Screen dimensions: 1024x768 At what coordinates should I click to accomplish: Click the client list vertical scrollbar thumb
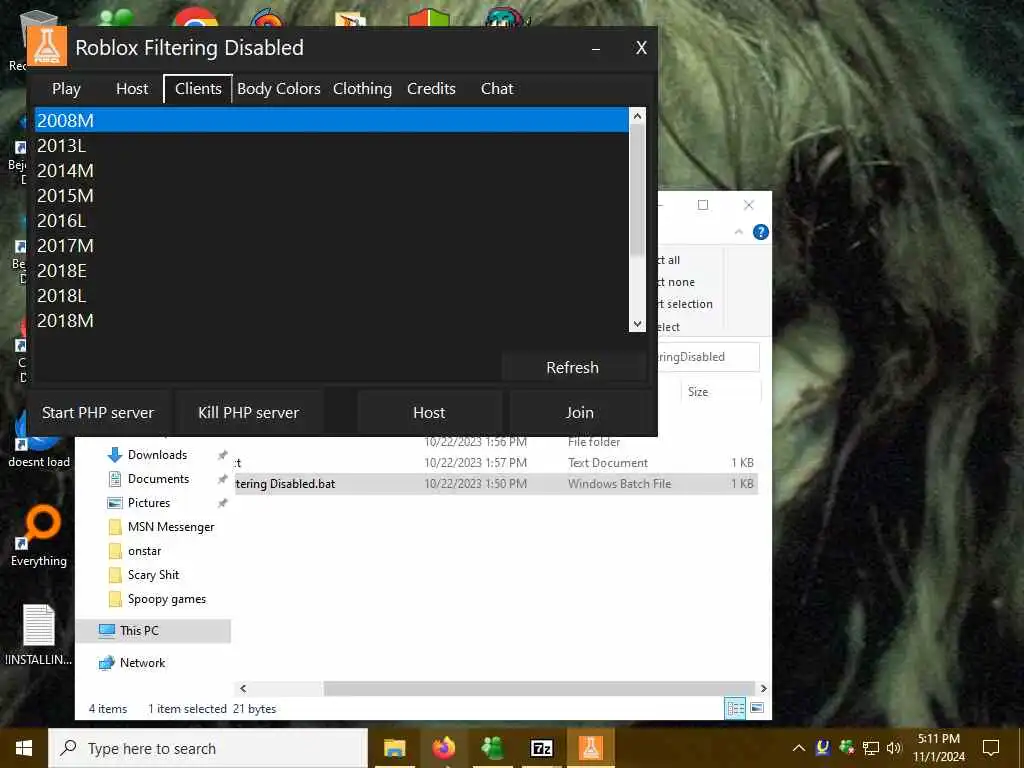(637, 189)
